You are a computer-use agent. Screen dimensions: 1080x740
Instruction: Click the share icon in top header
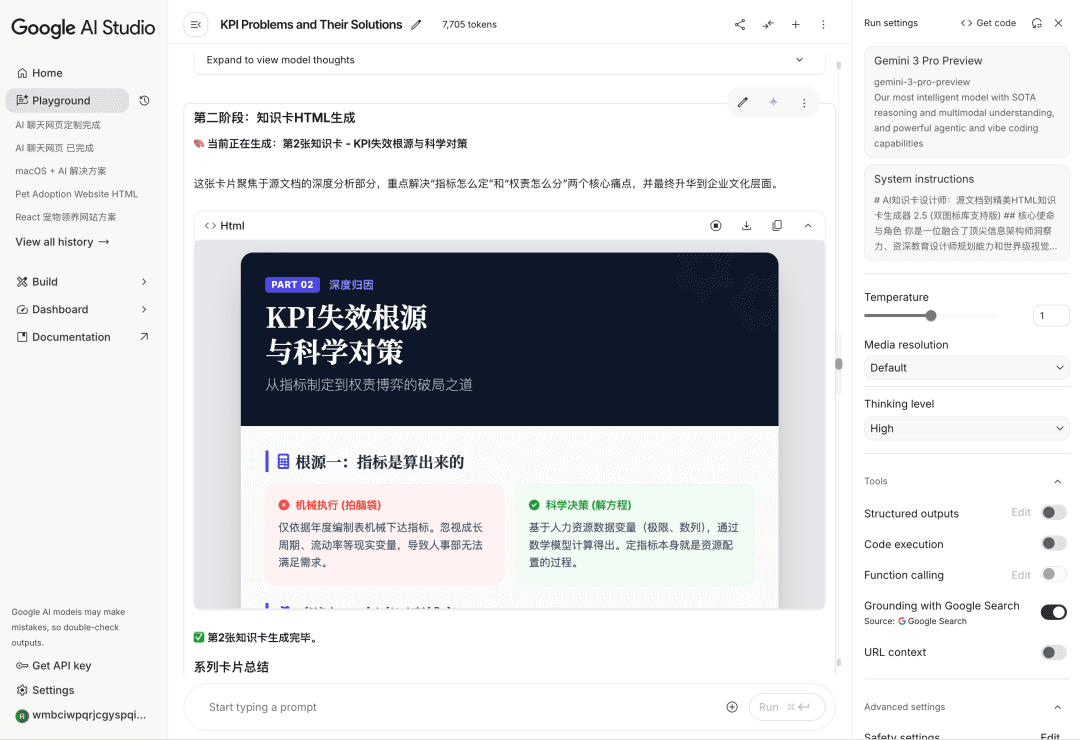(x=740, y=25)
